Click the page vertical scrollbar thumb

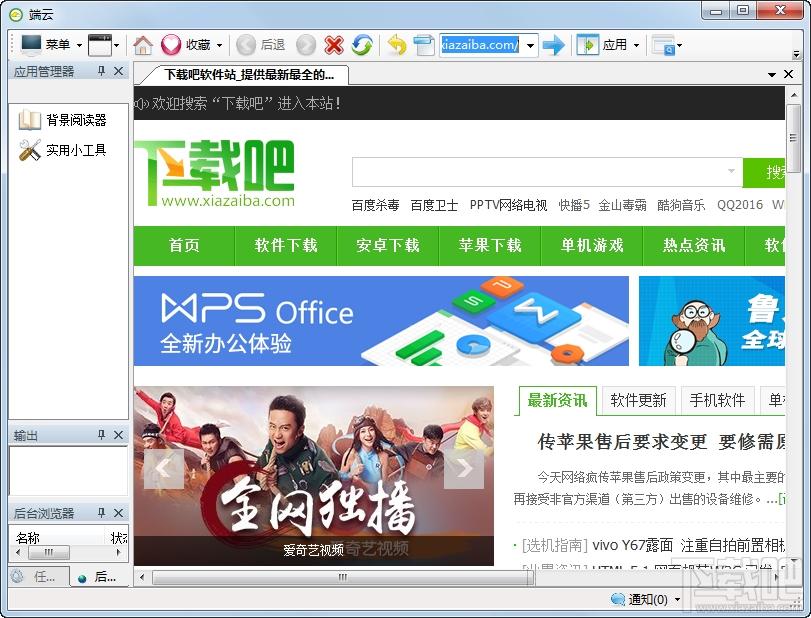pyautogui.click(x=793, y=138)
